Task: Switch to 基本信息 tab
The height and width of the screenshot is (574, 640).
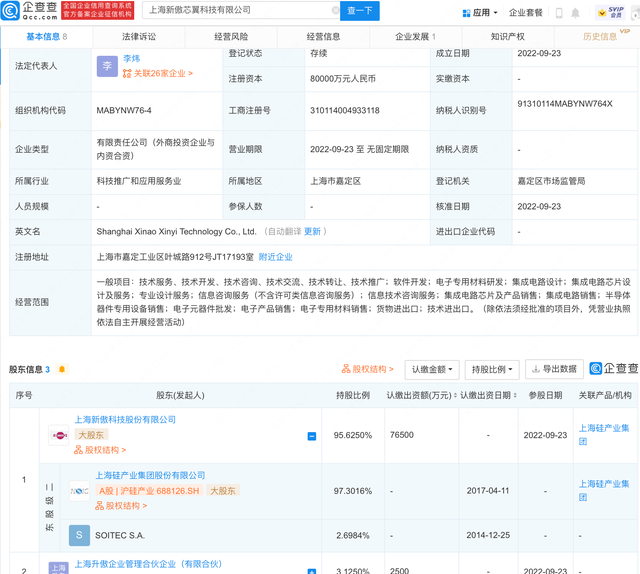Action: click(x=47, y=37)
